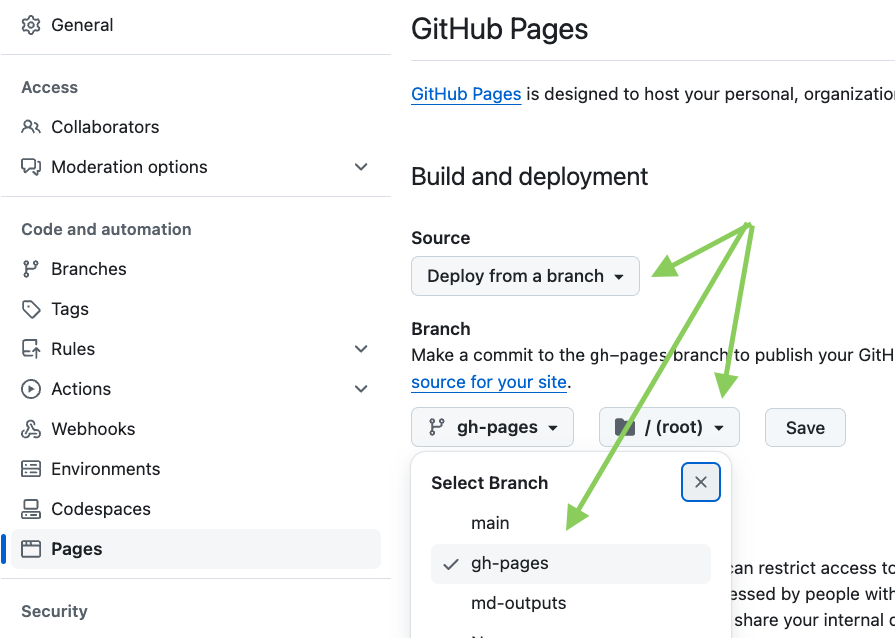Click the Codespaces icon
This screenshot has width=895, height=638.
tap(31, 509)
